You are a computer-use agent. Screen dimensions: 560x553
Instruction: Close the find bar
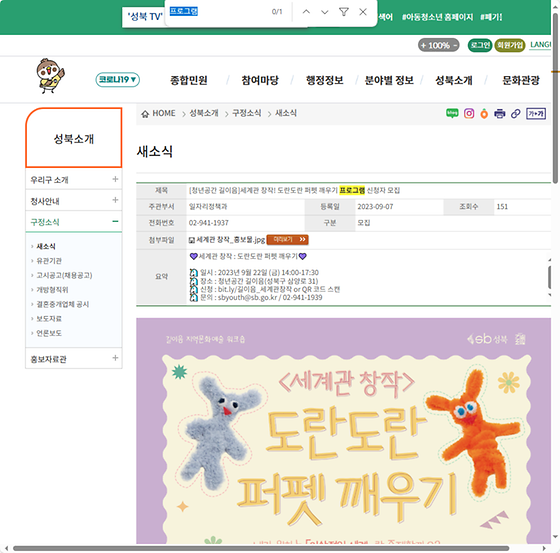[363, 12]
